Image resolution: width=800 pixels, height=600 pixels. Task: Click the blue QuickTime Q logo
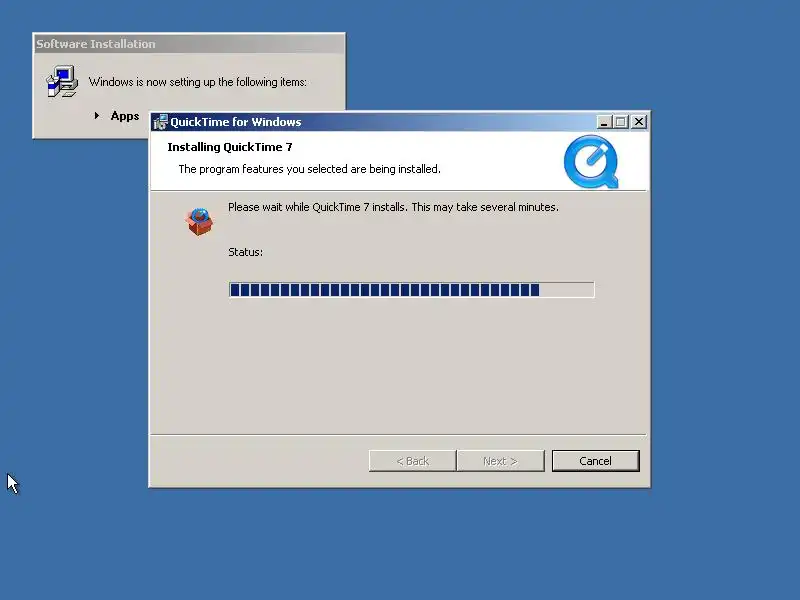pos(591,162)
